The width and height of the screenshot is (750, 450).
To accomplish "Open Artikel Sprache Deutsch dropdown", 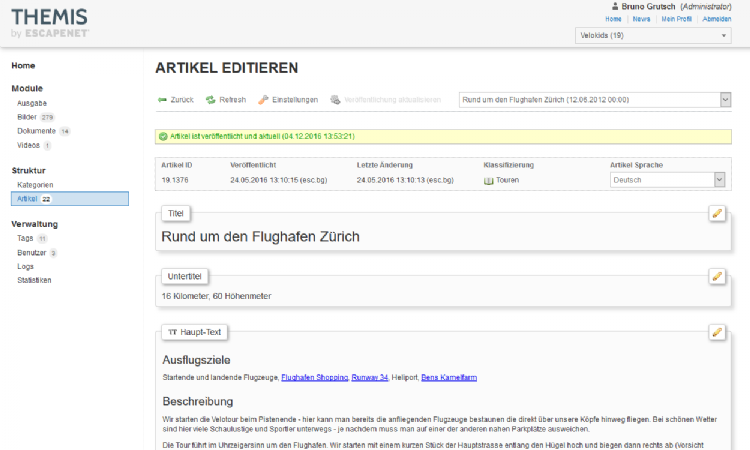I will click(667, 180).
